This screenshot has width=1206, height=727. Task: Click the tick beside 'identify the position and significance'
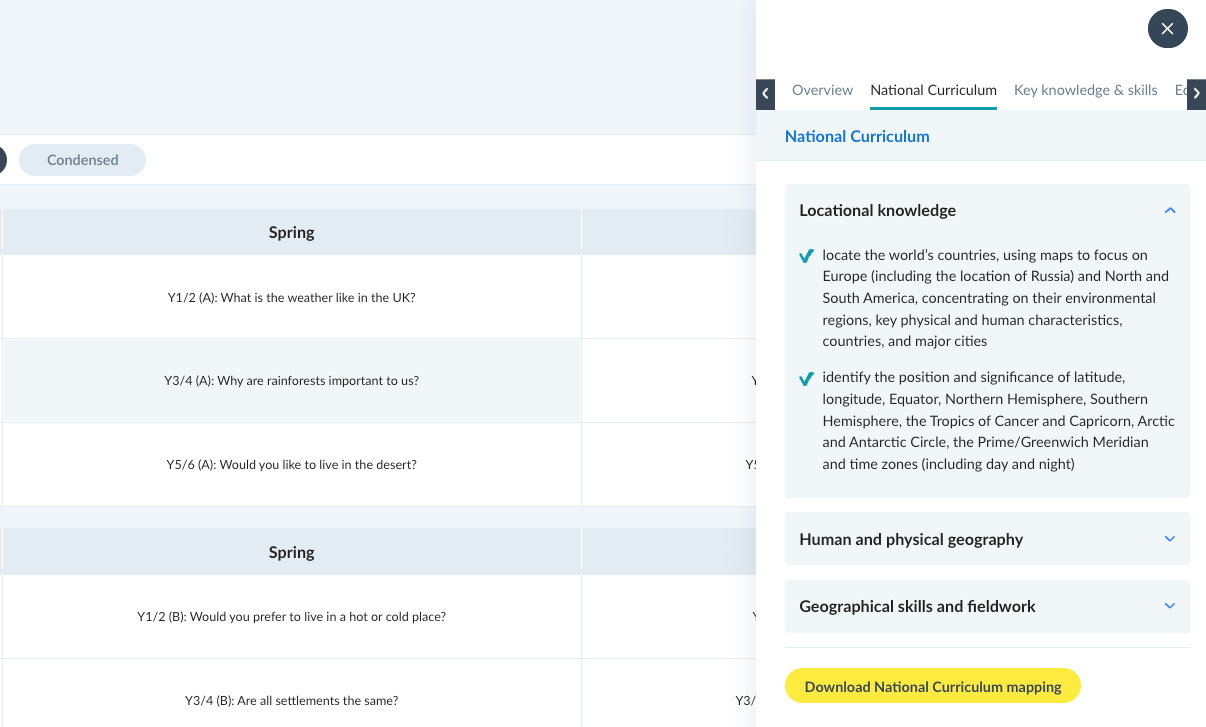pos(806,379)
